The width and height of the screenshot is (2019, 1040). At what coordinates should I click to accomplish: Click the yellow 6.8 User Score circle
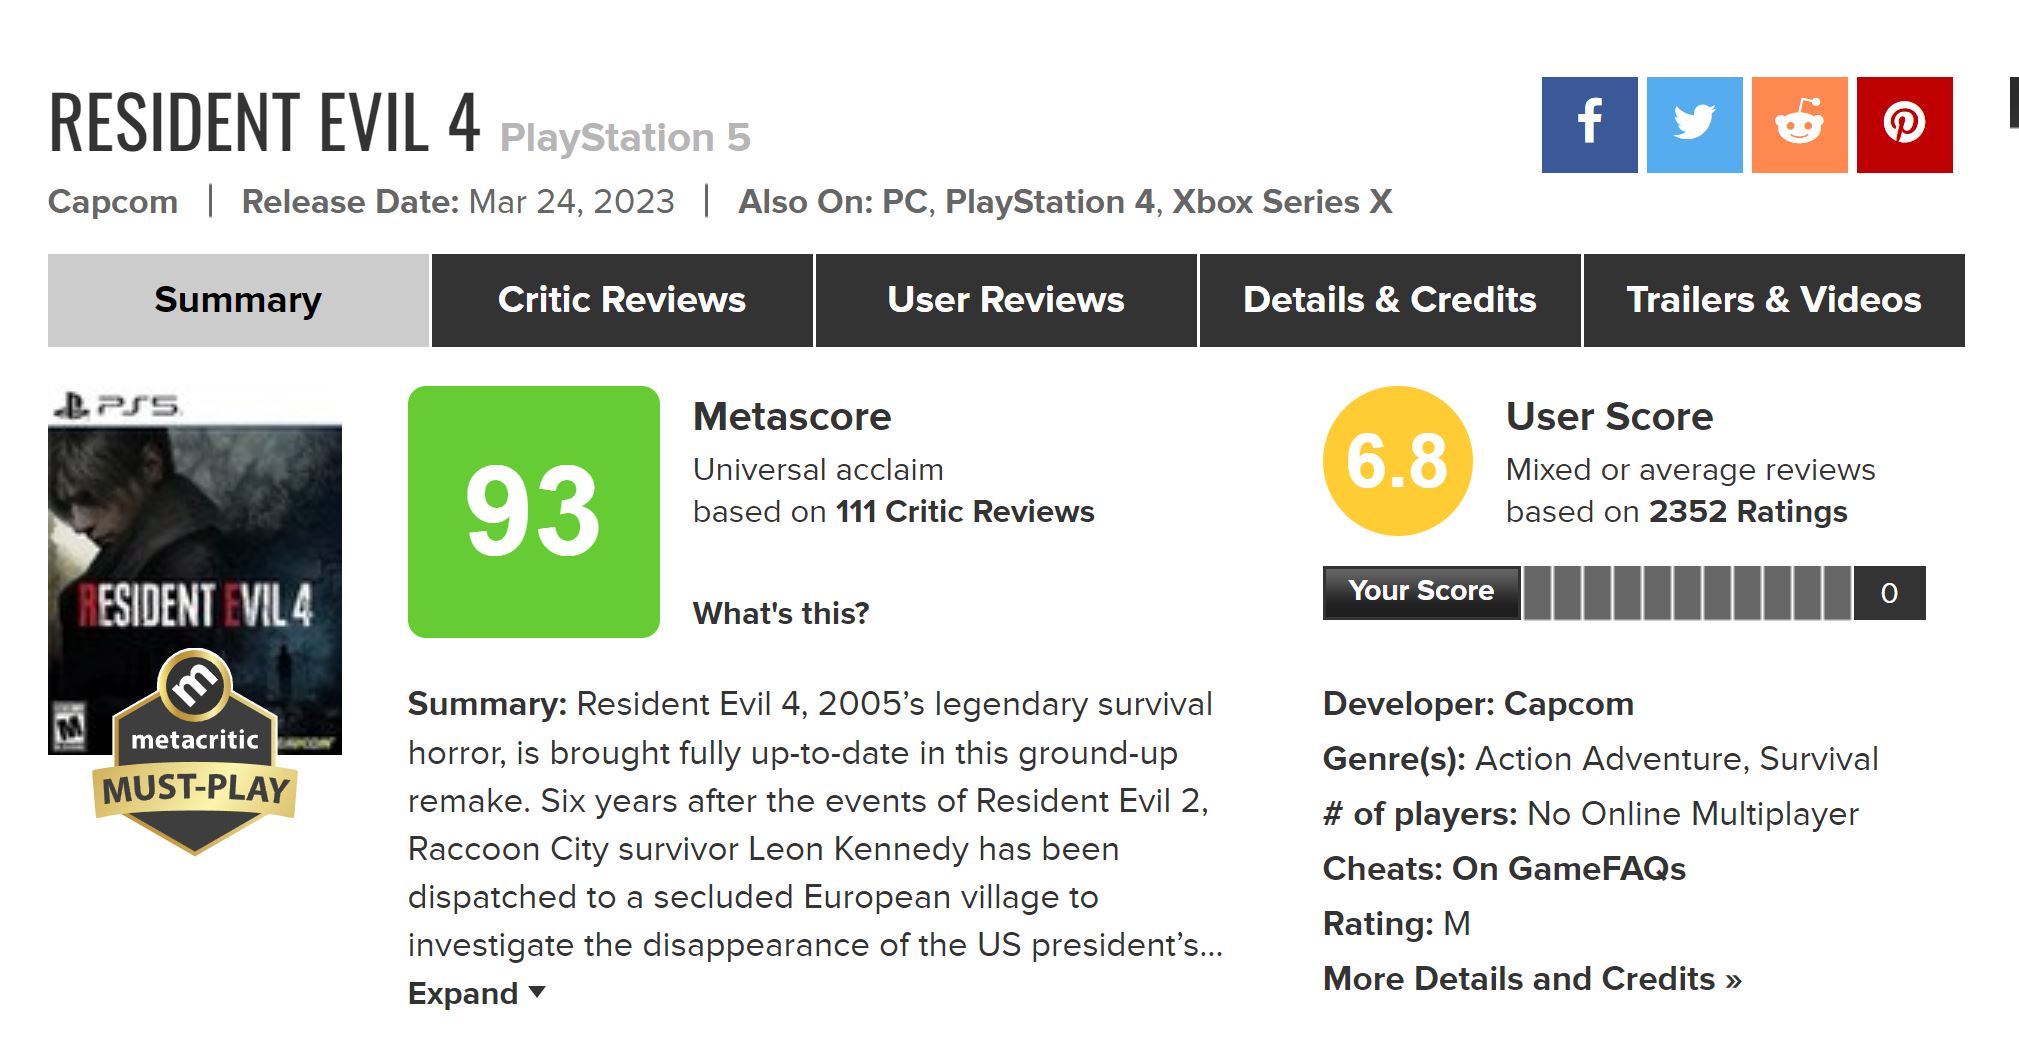(1397, 461)
